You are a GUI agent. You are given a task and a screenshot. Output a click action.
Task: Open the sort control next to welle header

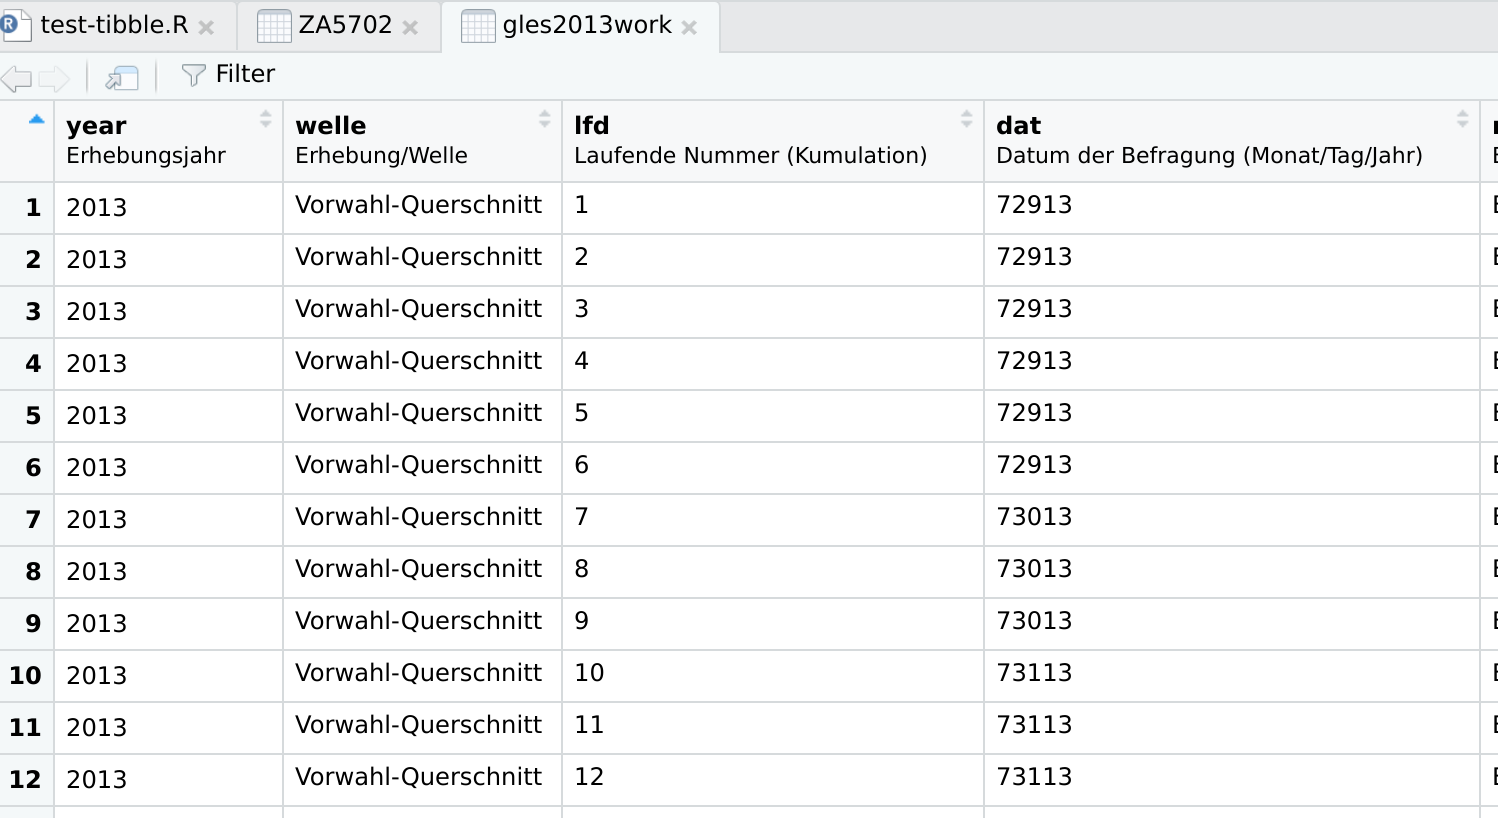(544, 118)
